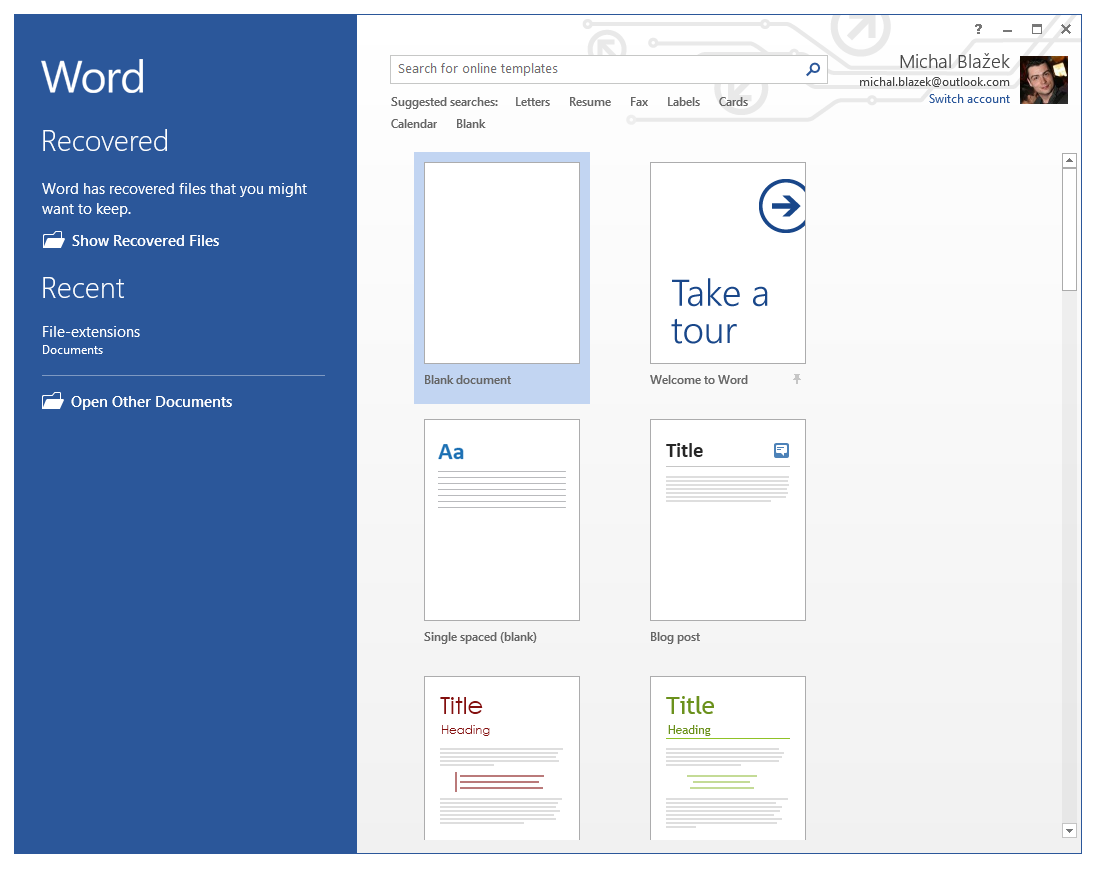This screenshot has height=872, width=1100.
Task: Search suggested Fax templates
Action: (639, 102)
